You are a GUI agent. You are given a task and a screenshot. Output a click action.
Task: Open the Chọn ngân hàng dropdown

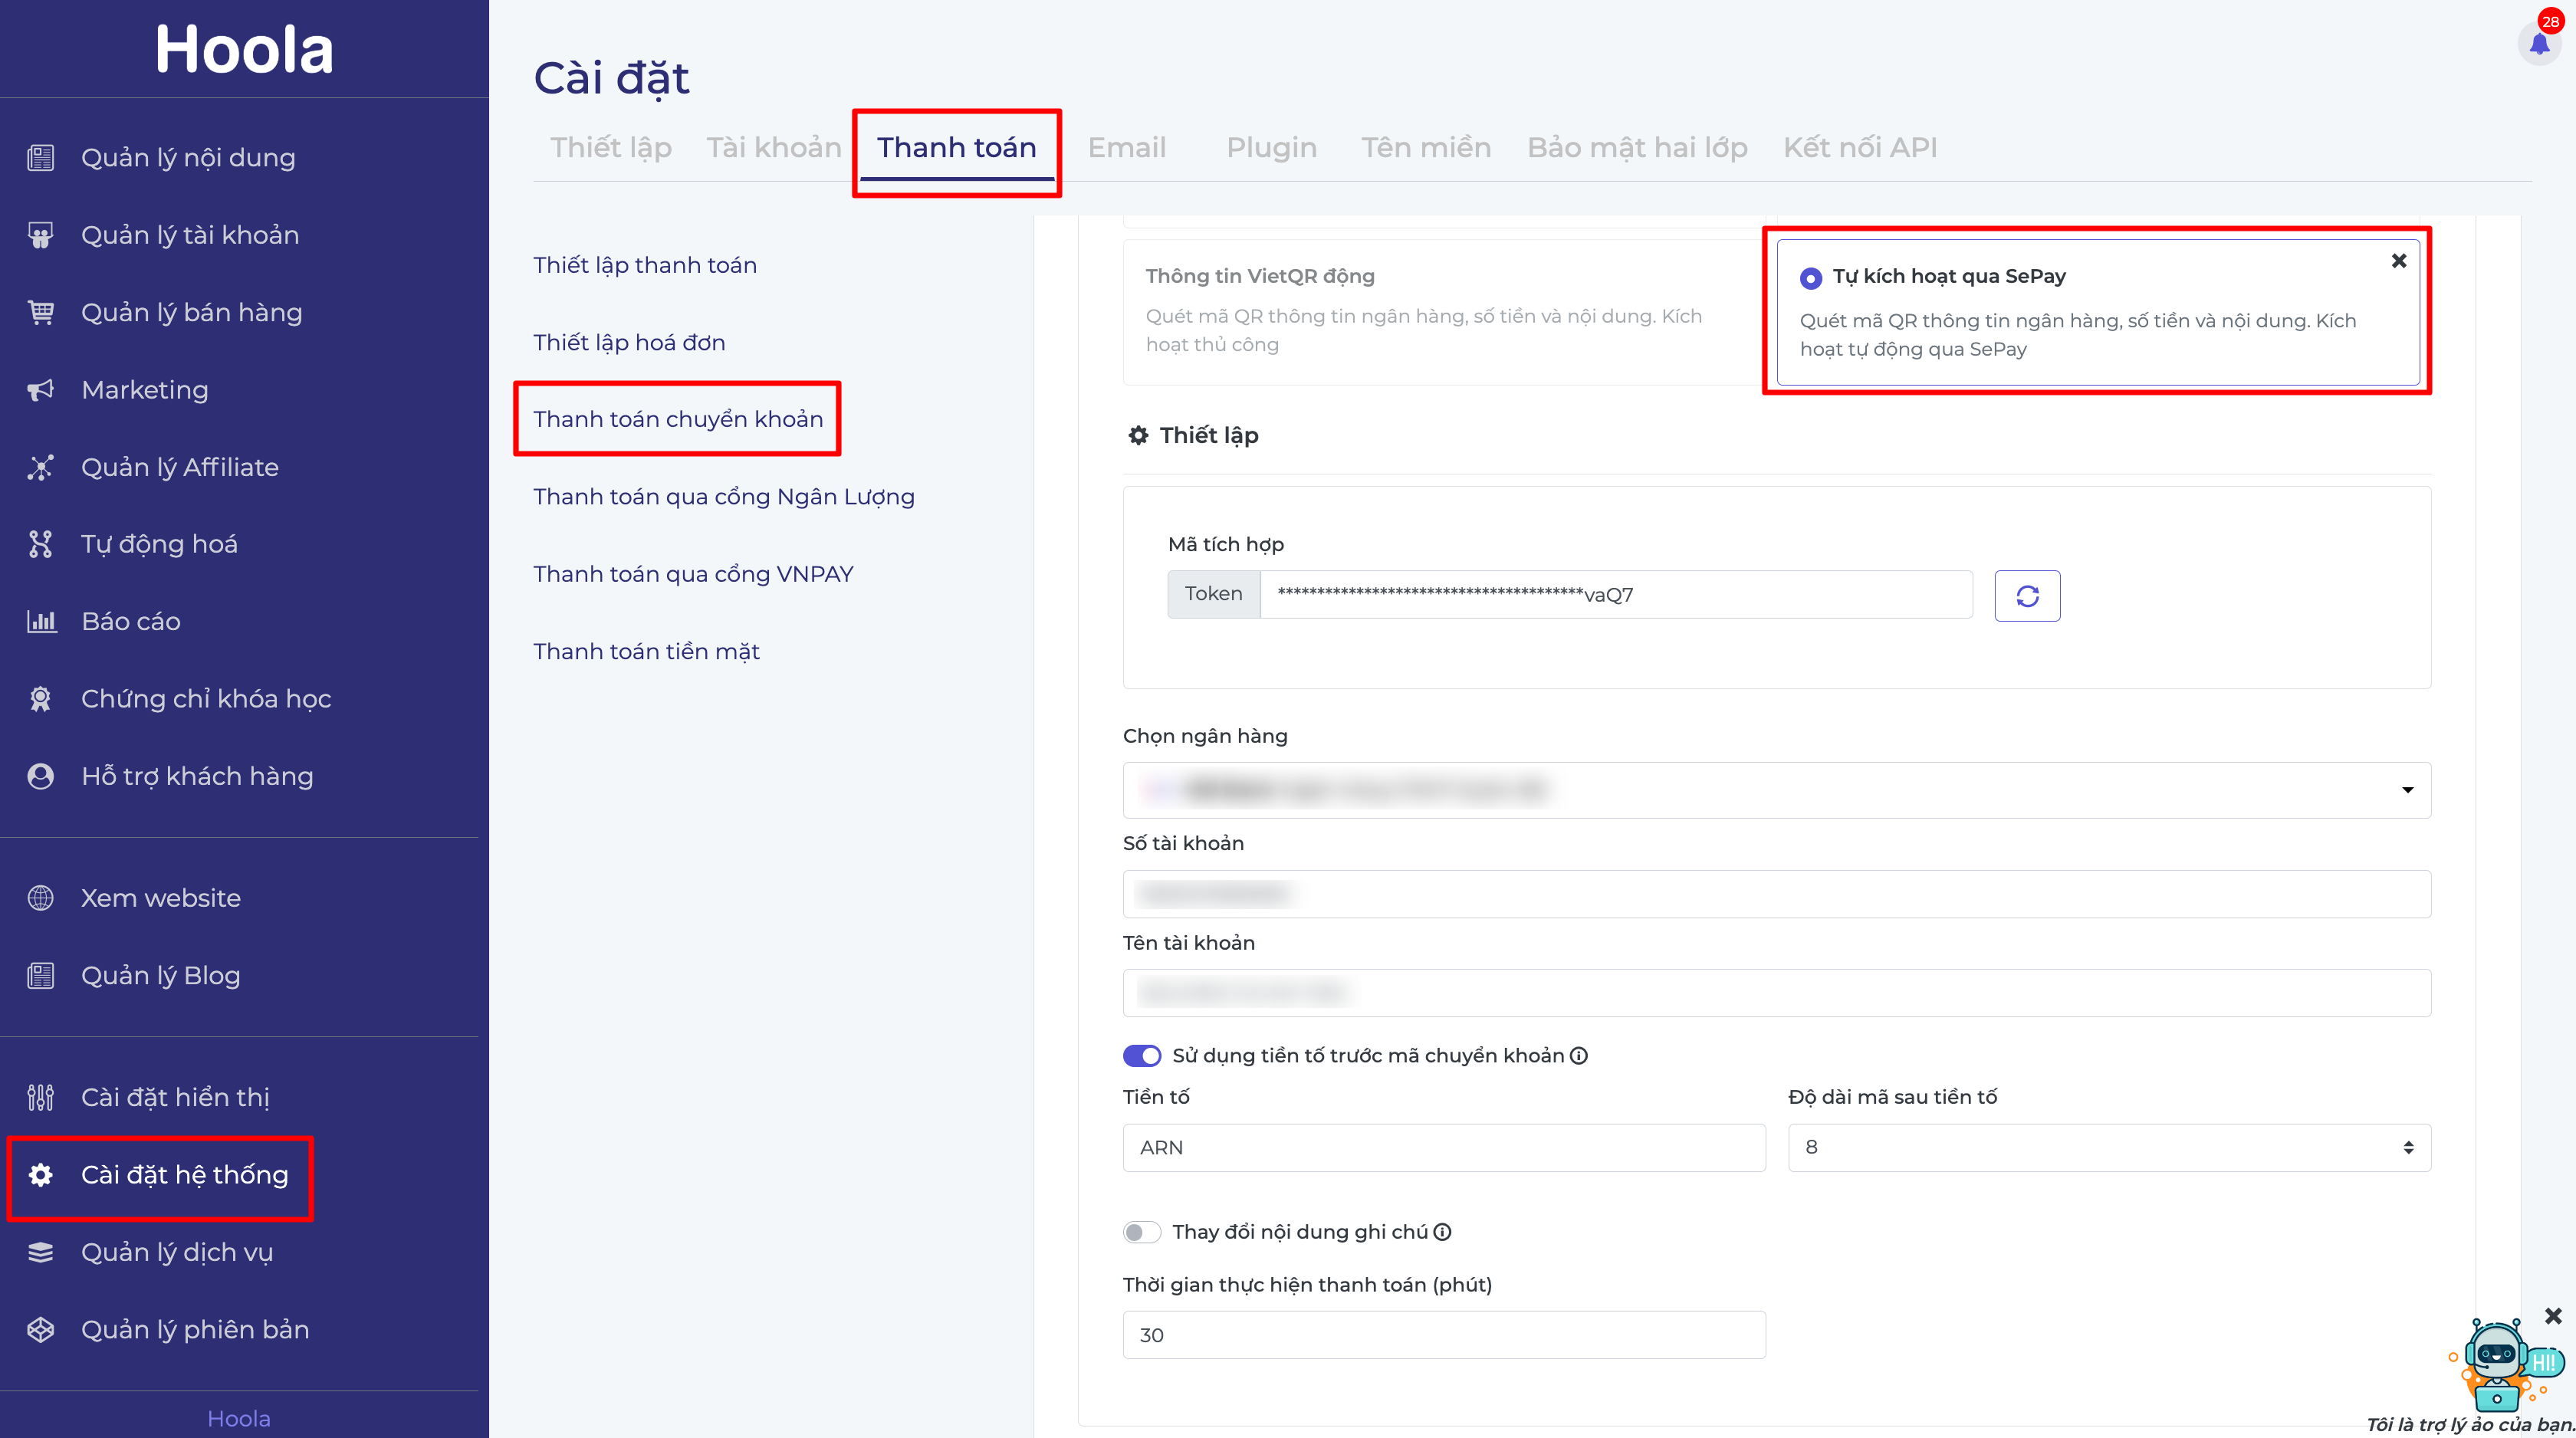pos(1776,790)
